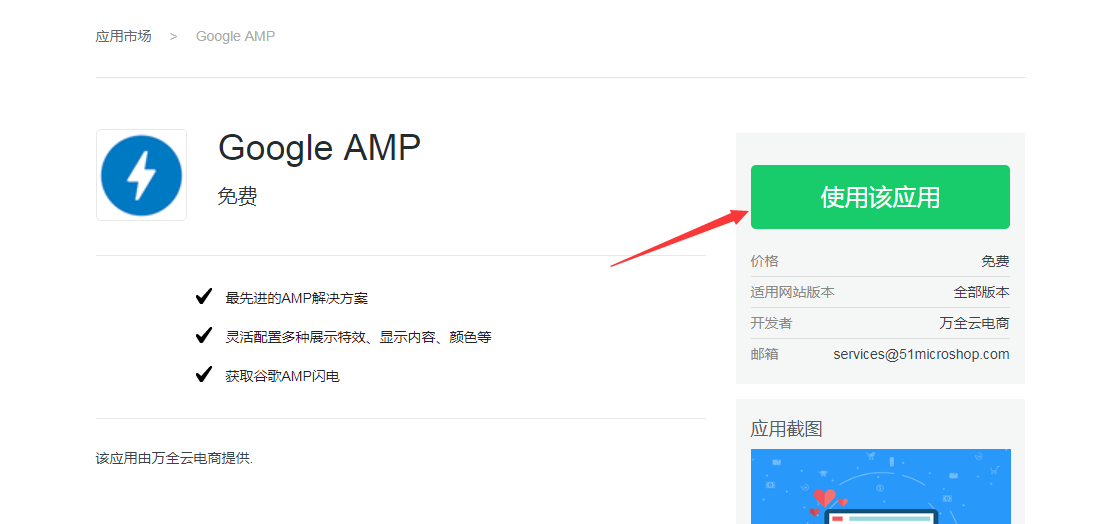
Task: Click the 免费 price label under the title
Action: tap(237, 196)
